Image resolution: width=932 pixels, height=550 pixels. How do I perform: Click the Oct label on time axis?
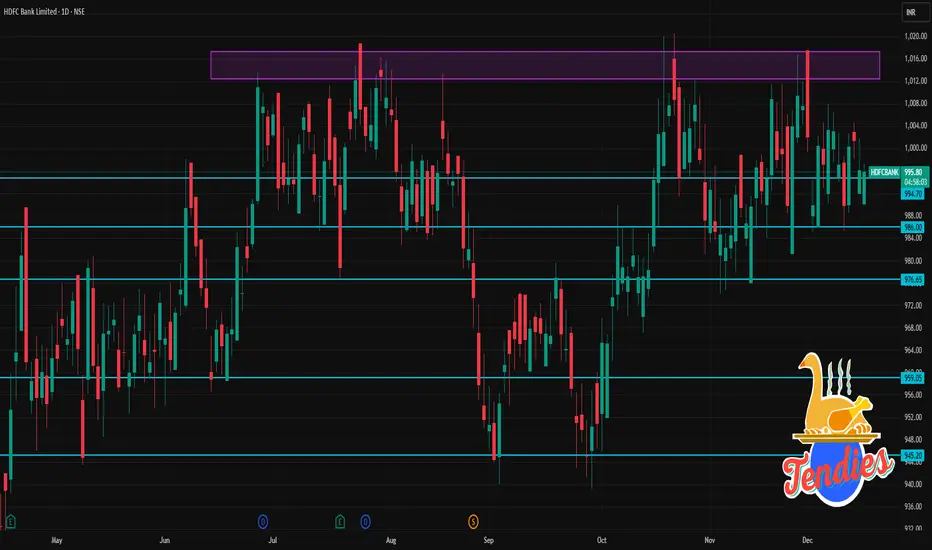tap(602, 540)
